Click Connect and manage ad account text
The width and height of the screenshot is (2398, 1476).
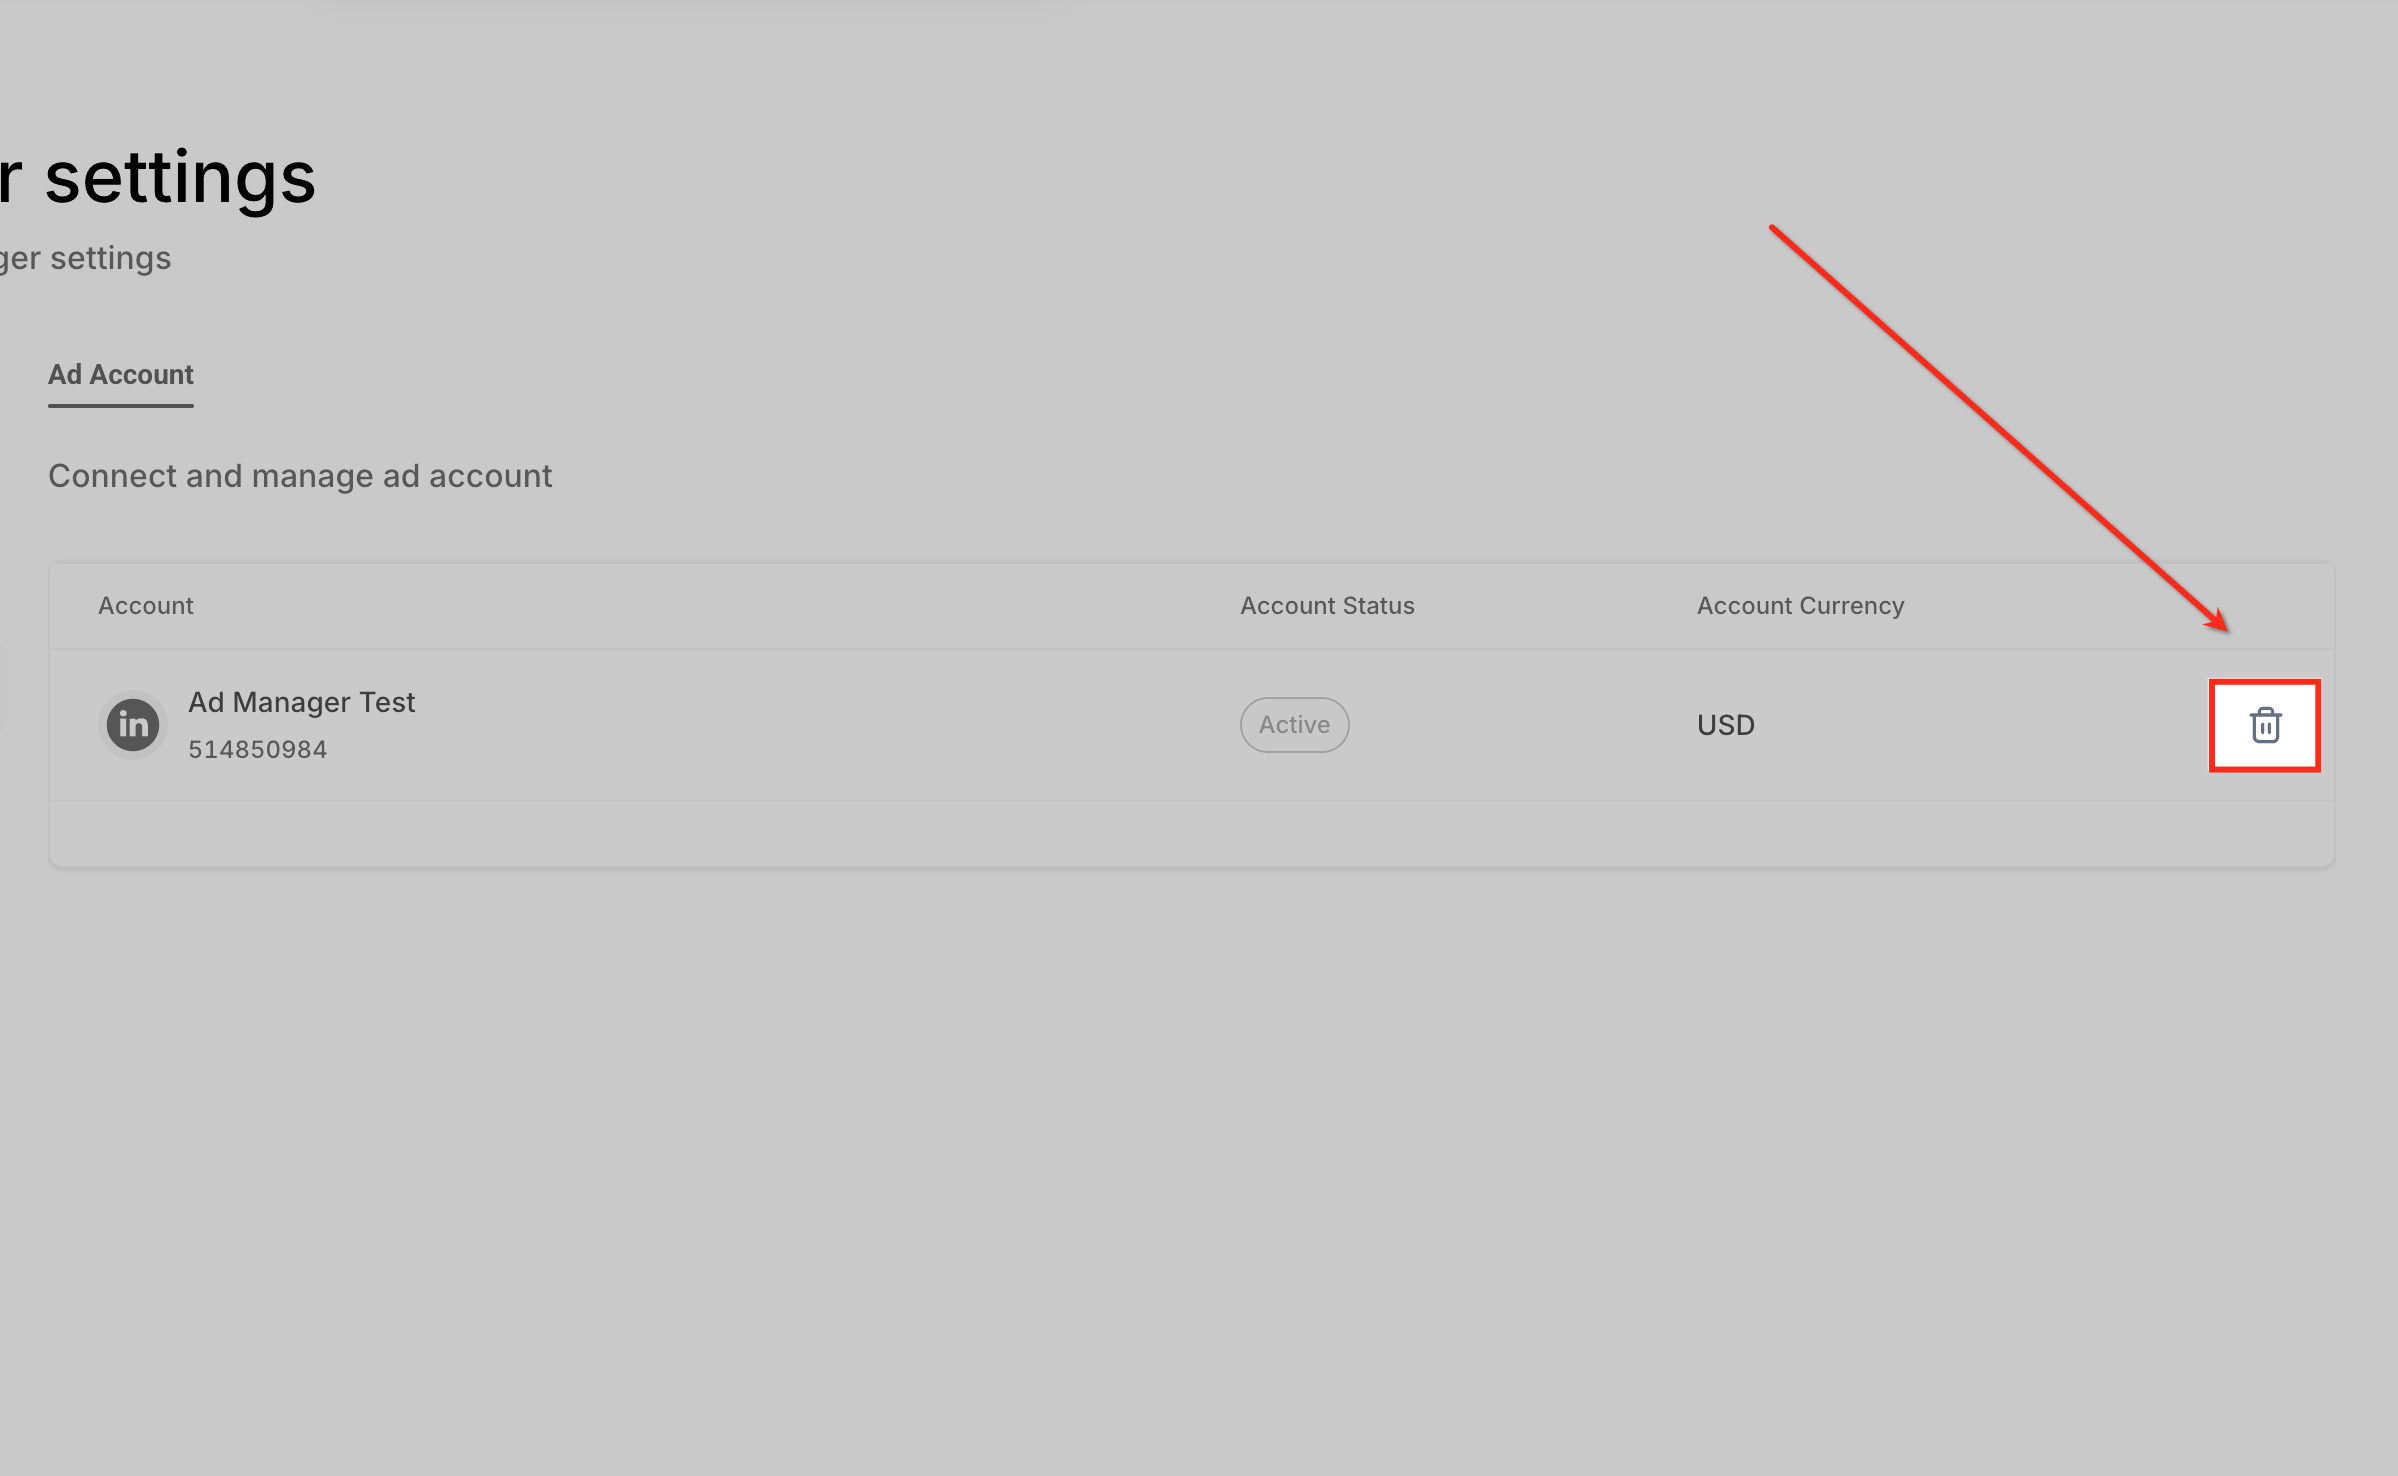(300, 476)
